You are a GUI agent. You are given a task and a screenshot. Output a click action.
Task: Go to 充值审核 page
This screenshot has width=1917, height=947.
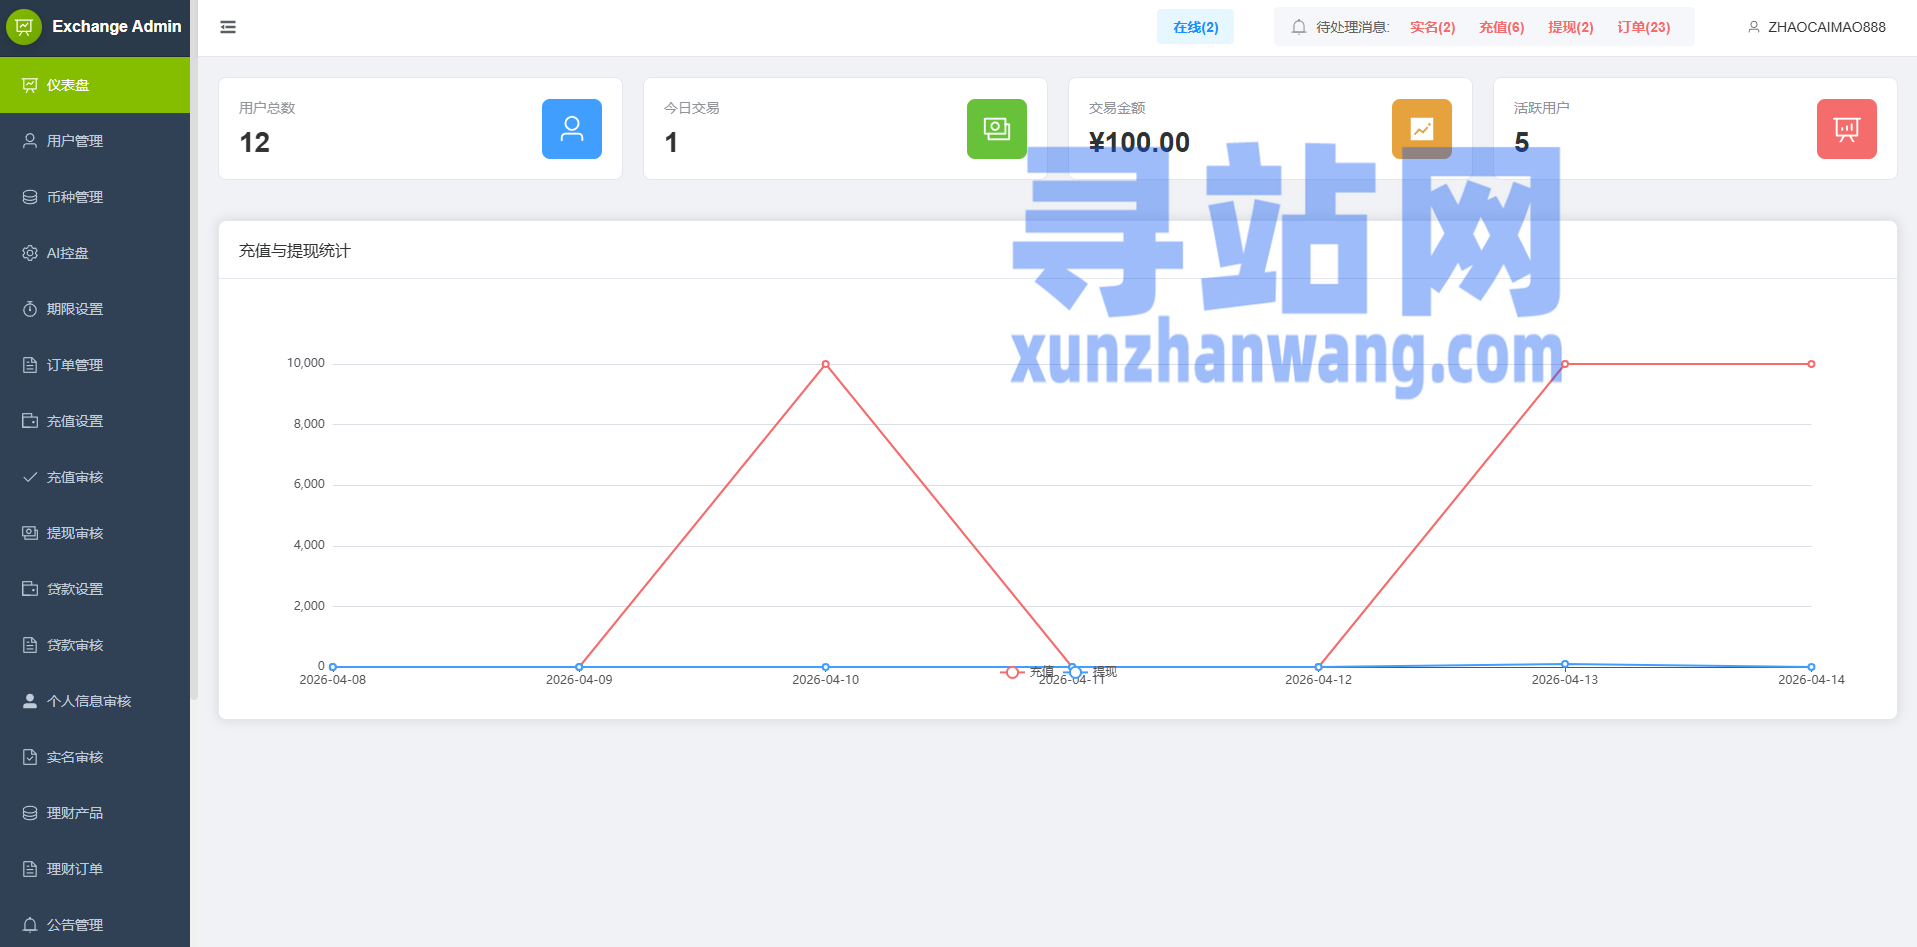click(x=95, y=477)
